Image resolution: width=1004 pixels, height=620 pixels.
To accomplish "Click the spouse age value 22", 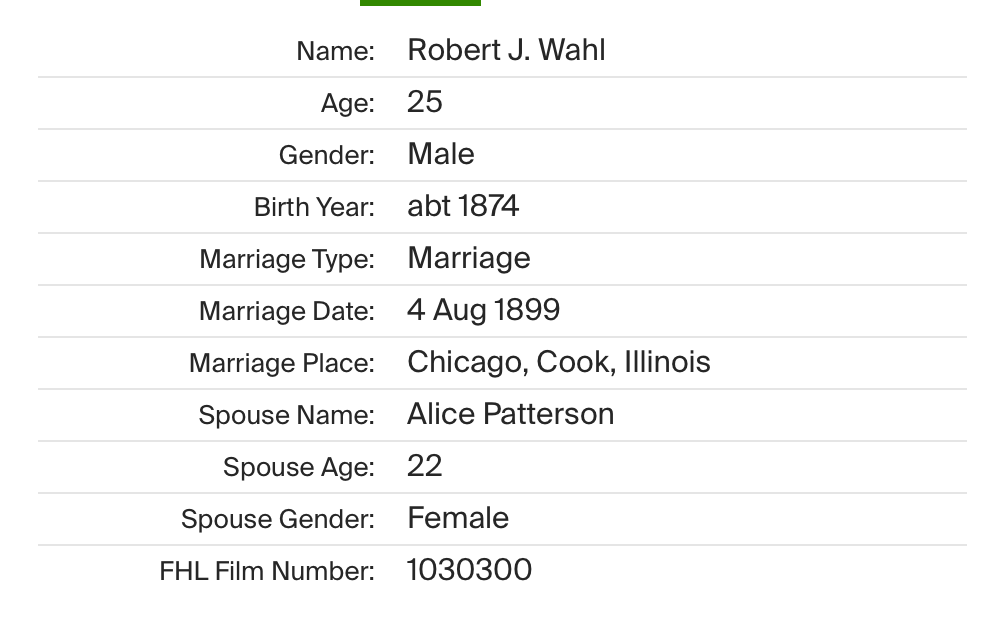I will [x=425, y=466].
